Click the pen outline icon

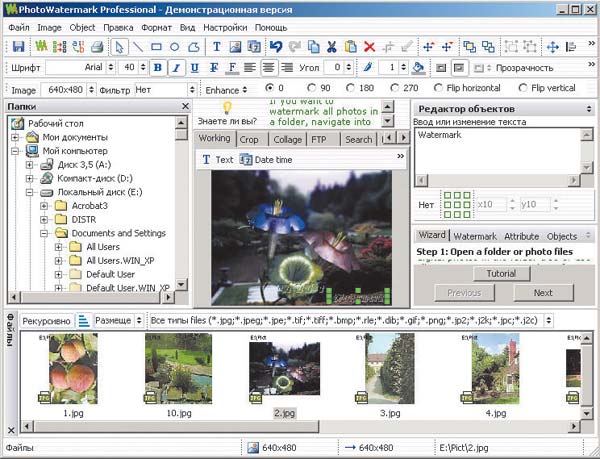pos(367,68)
